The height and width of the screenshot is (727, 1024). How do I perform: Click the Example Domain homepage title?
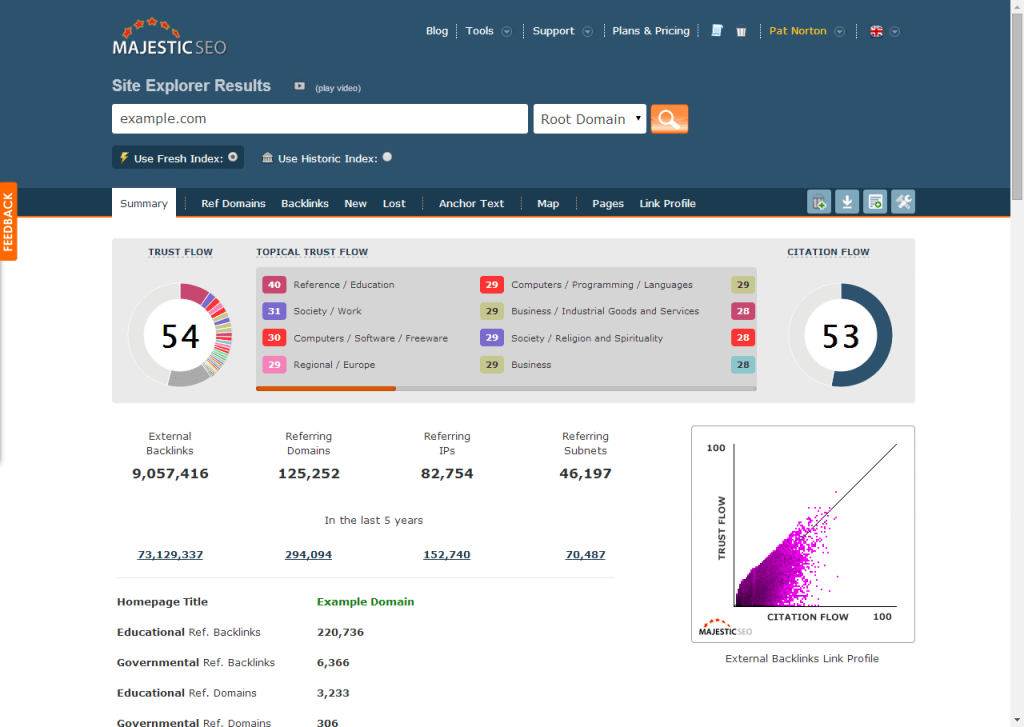(x=366, y=602)
